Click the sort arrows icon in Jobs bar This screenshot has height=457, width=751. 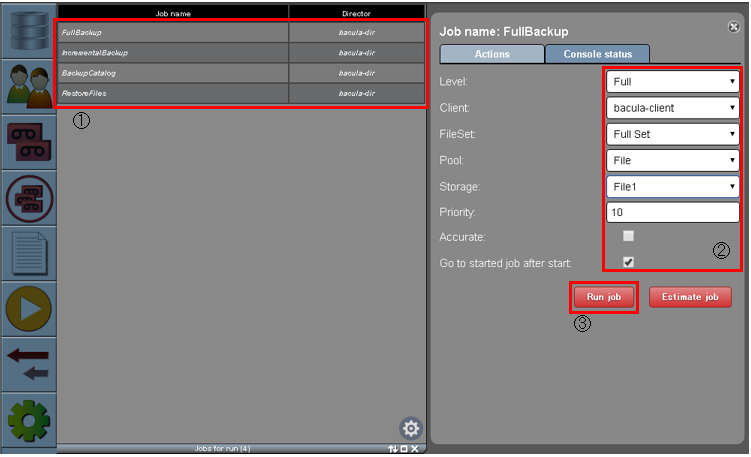point(393,449)
